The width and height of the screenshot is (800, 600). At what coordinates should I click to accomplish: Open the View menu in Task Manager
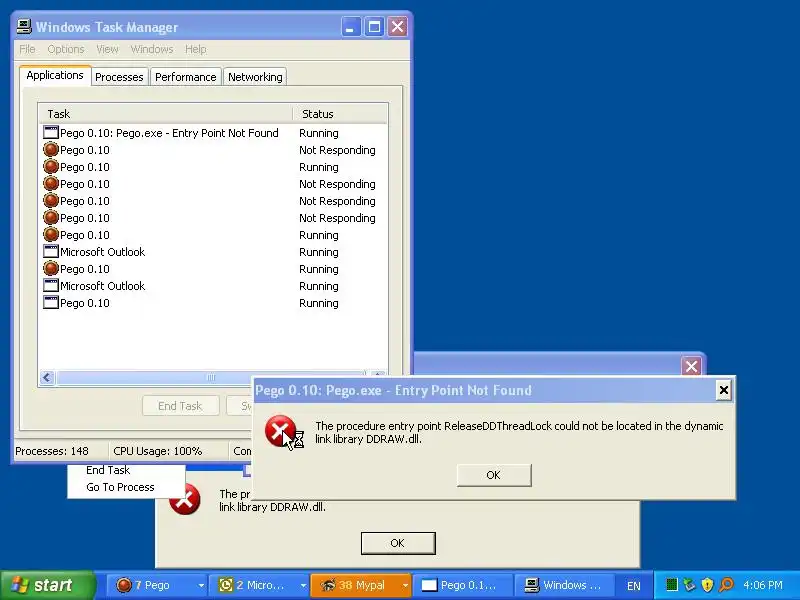[x=107, y=49]
